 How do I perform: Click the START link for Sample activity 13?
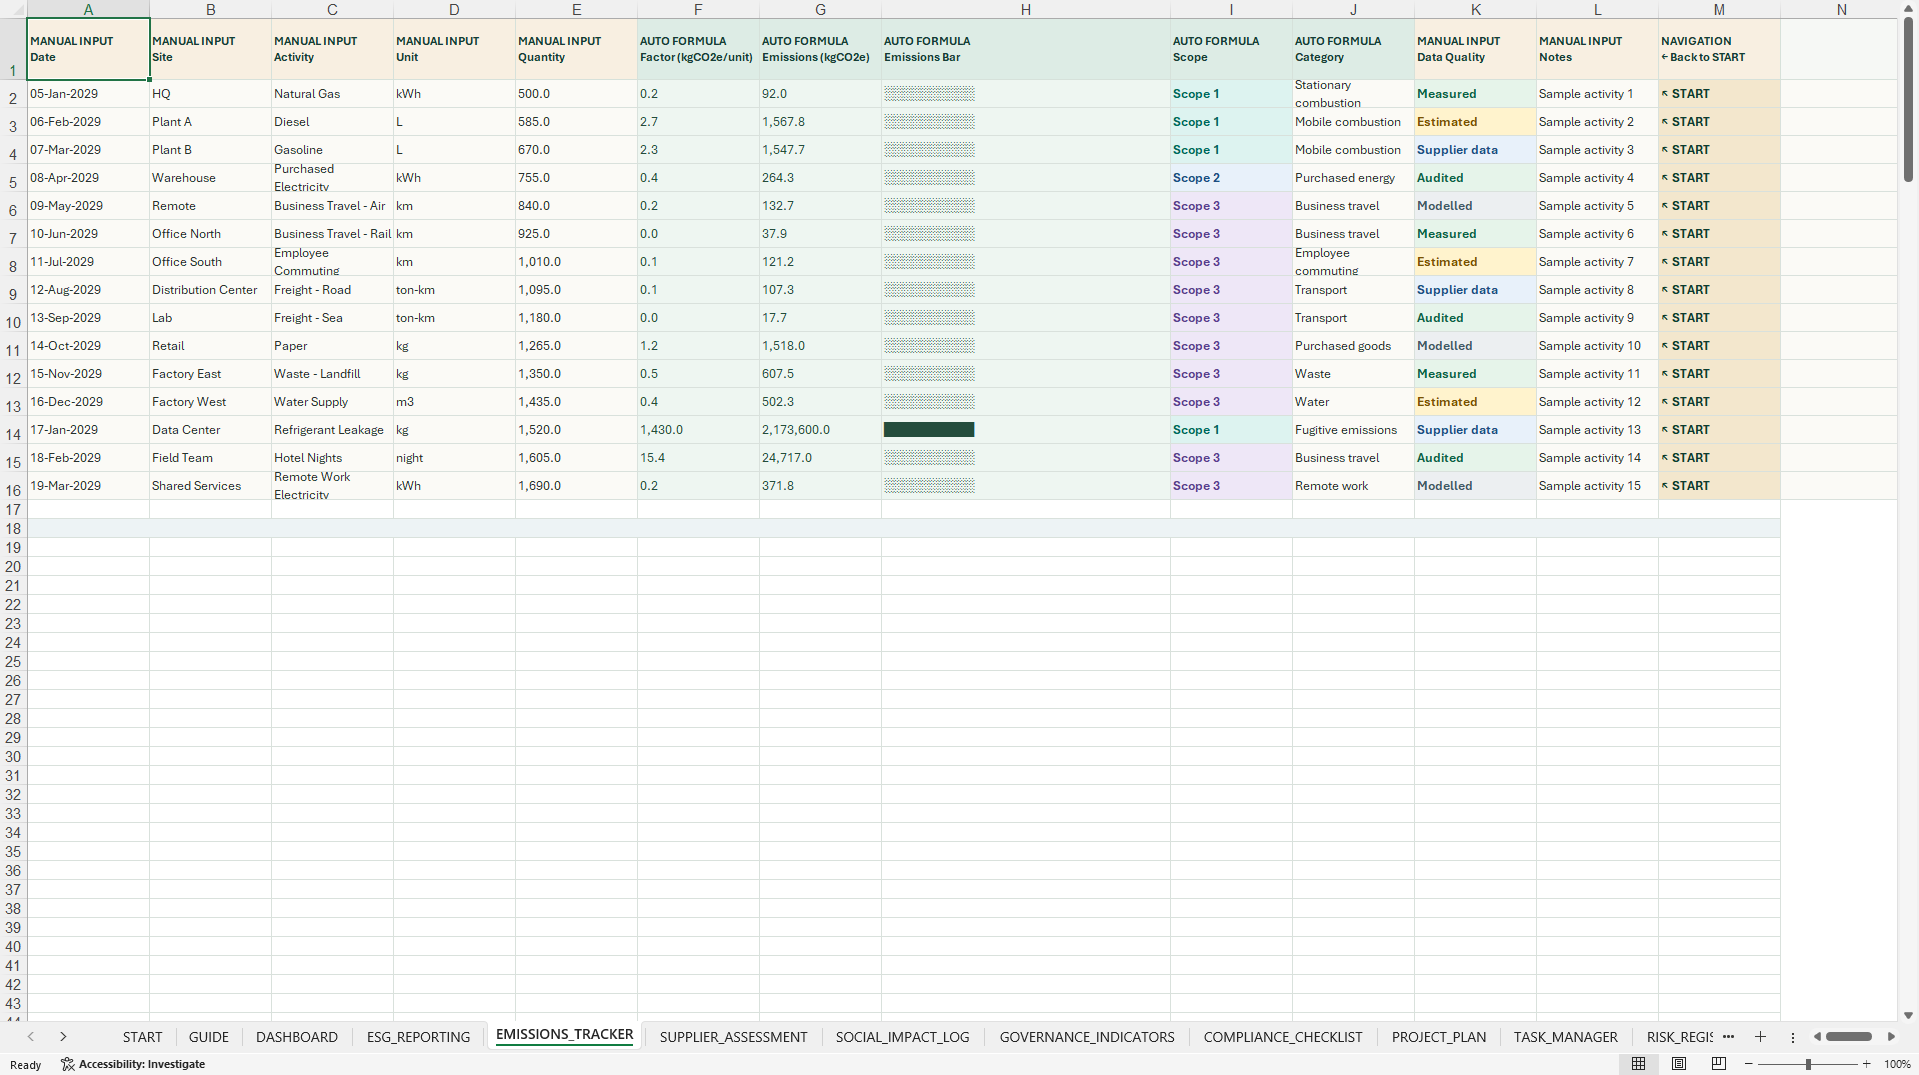[1690, 430]
